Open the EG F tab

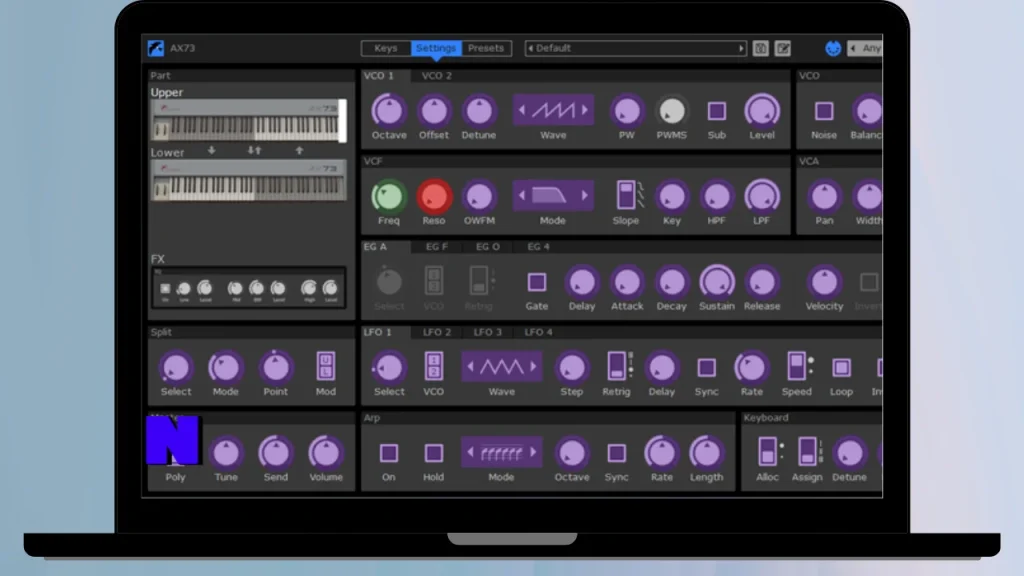click(x=436, y=247)
